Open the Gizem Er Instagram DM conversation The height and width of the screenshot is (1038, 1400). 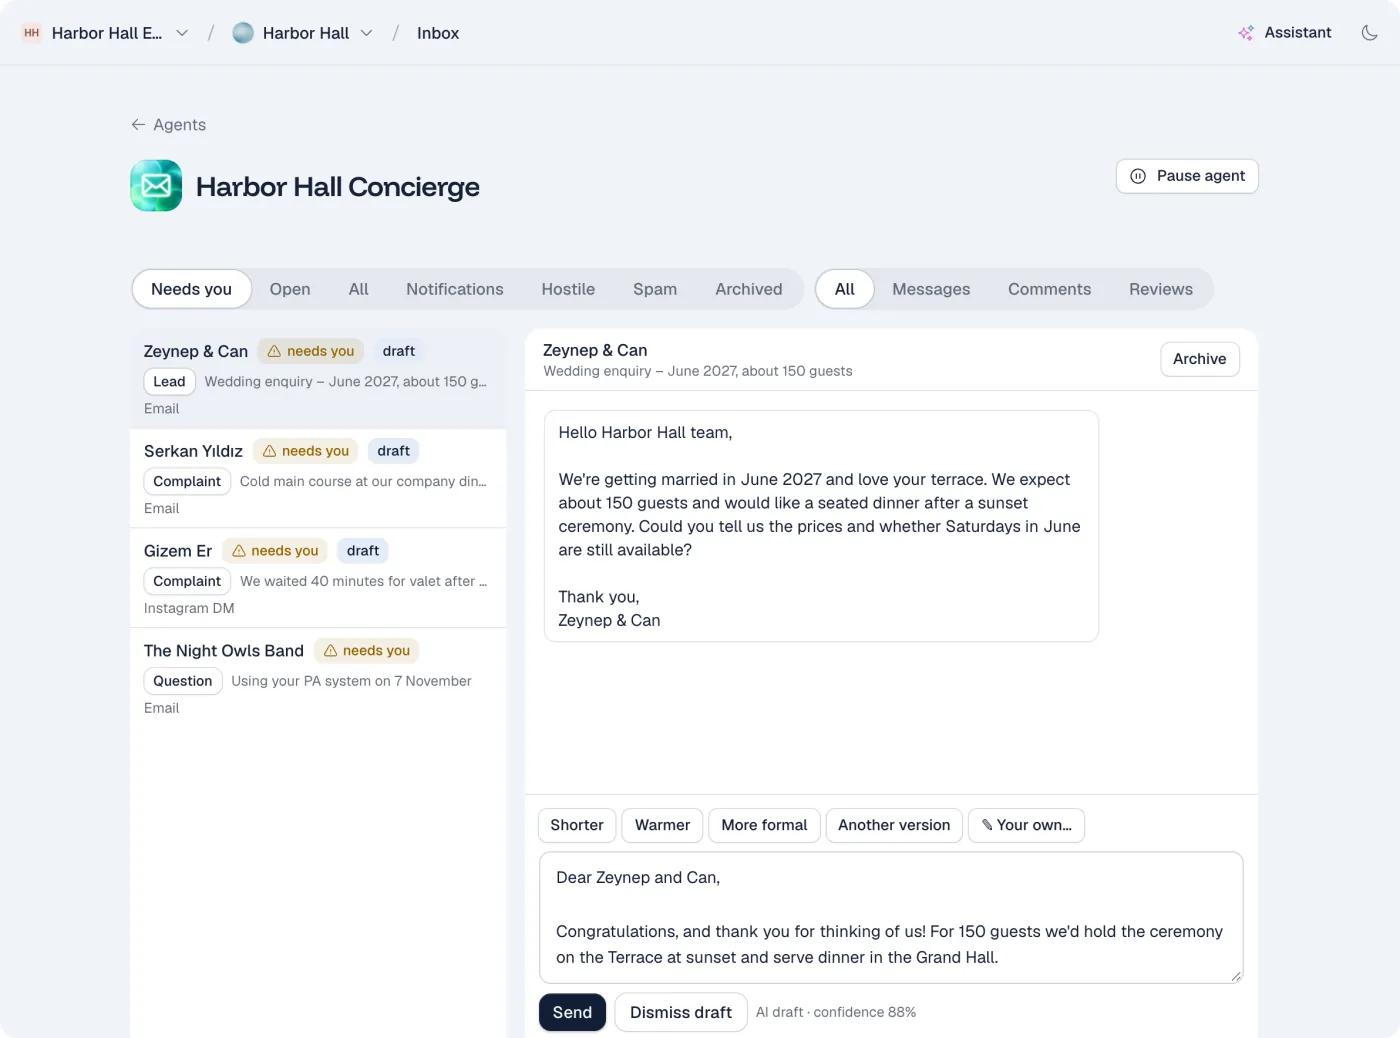click(318, 578)
